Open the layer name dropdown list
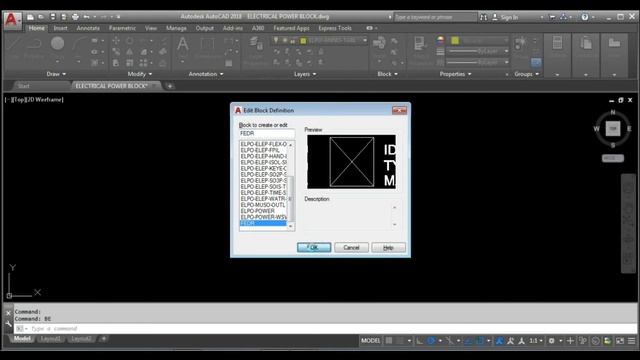Viewport: 640px width, 360px height. coord(365,40)
